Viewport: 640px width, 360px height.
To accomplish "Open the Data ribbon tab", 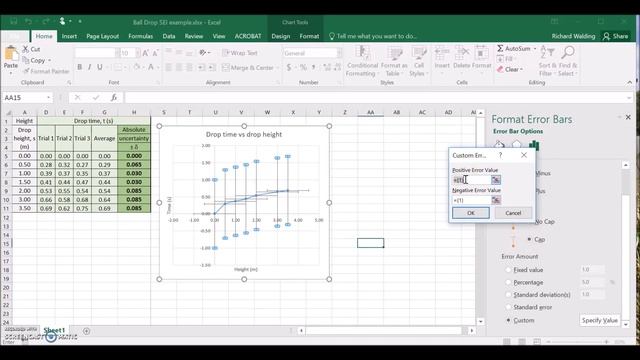I will point(169,36).
